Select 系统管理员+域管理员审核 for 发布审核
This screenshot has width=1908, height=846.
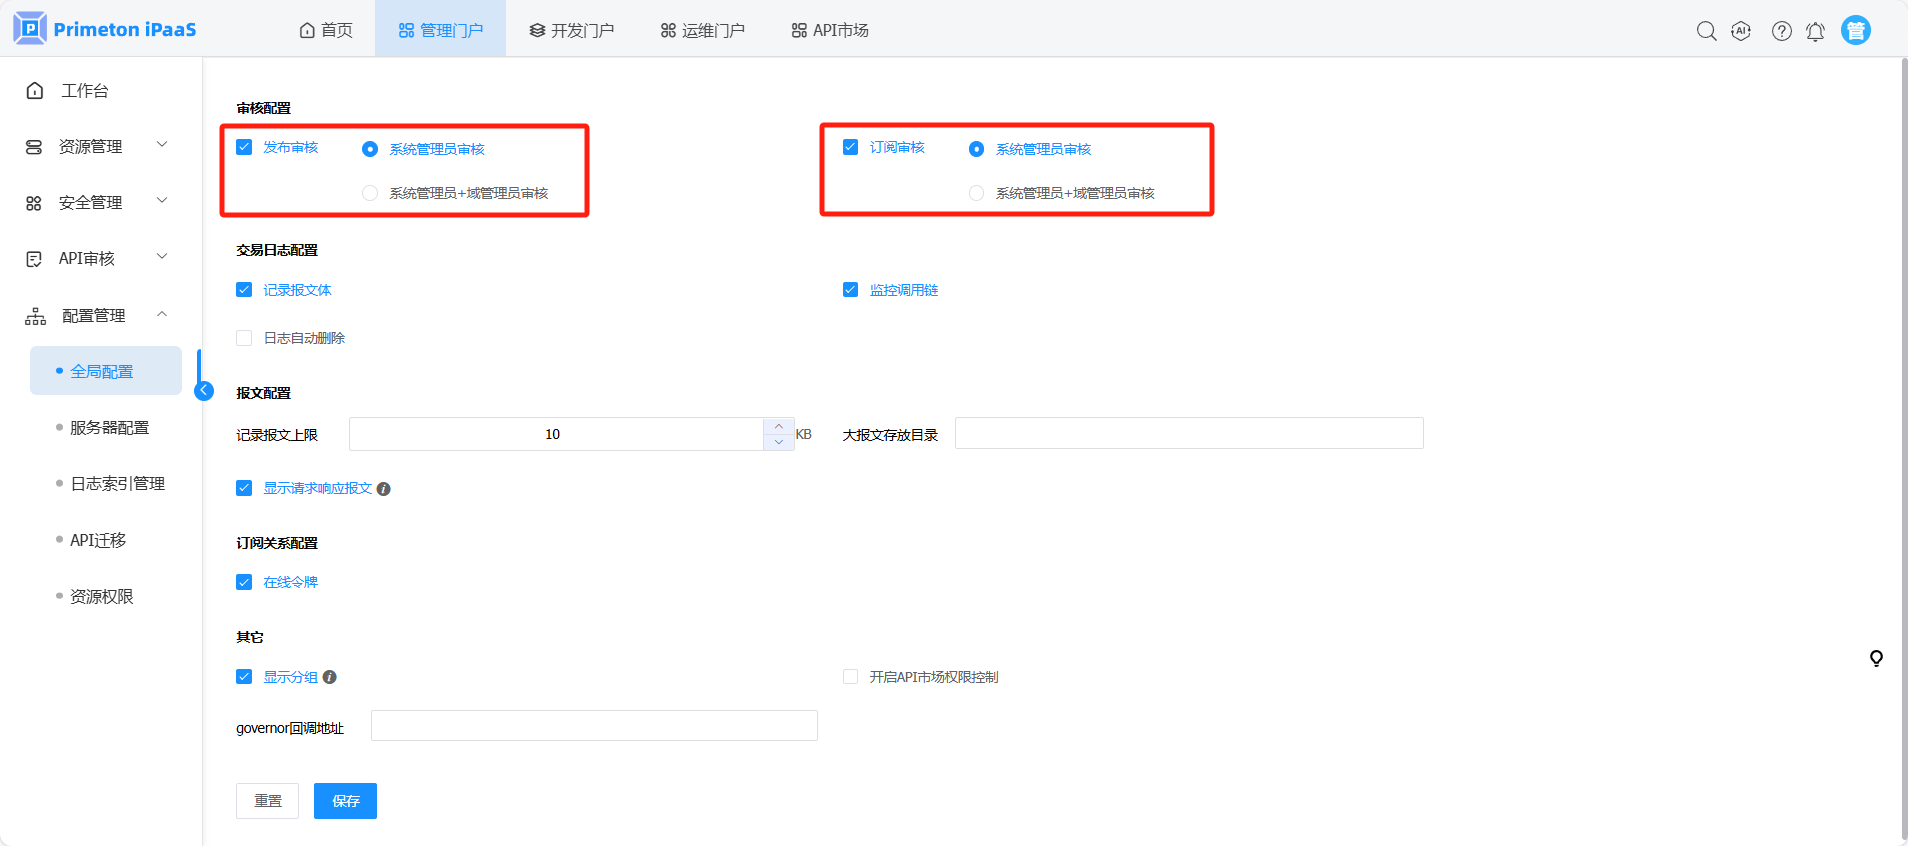pos(370,193)
